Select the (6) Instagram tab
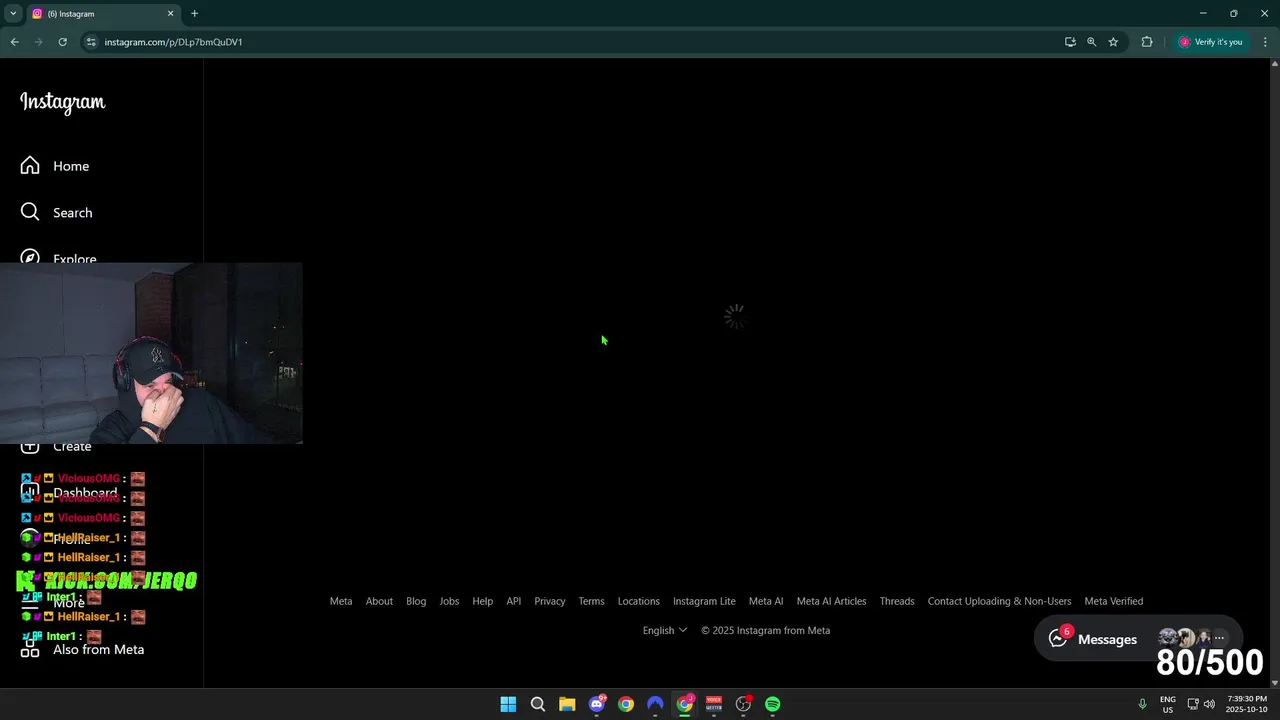The width and height of the screenshot is (1280, 720). click(102, 14)
